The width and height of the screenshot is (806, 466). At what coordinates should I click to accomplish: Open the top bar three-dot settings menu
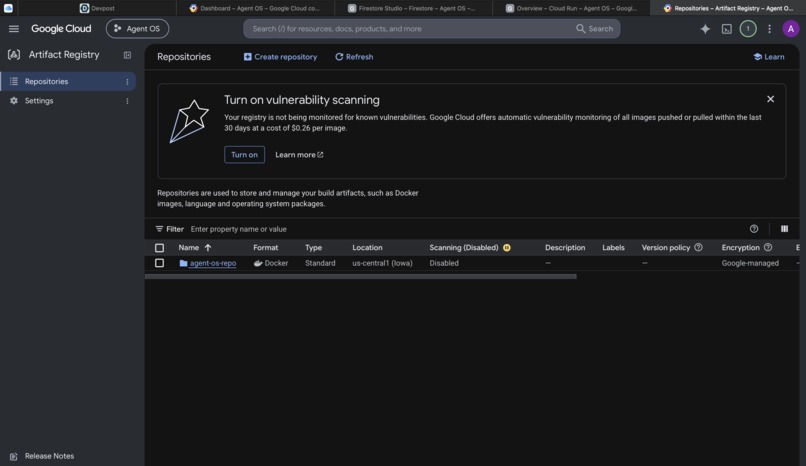coord(770,29)
